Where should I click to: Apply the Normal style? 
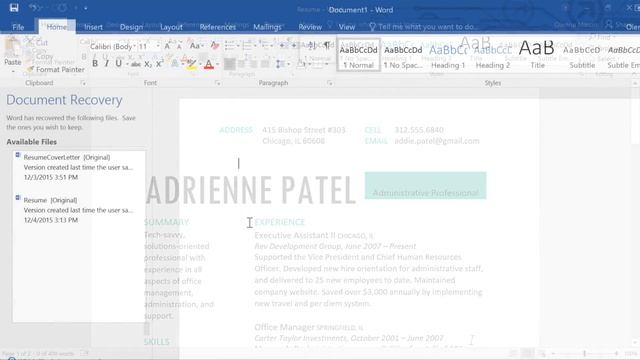[358, 56]
